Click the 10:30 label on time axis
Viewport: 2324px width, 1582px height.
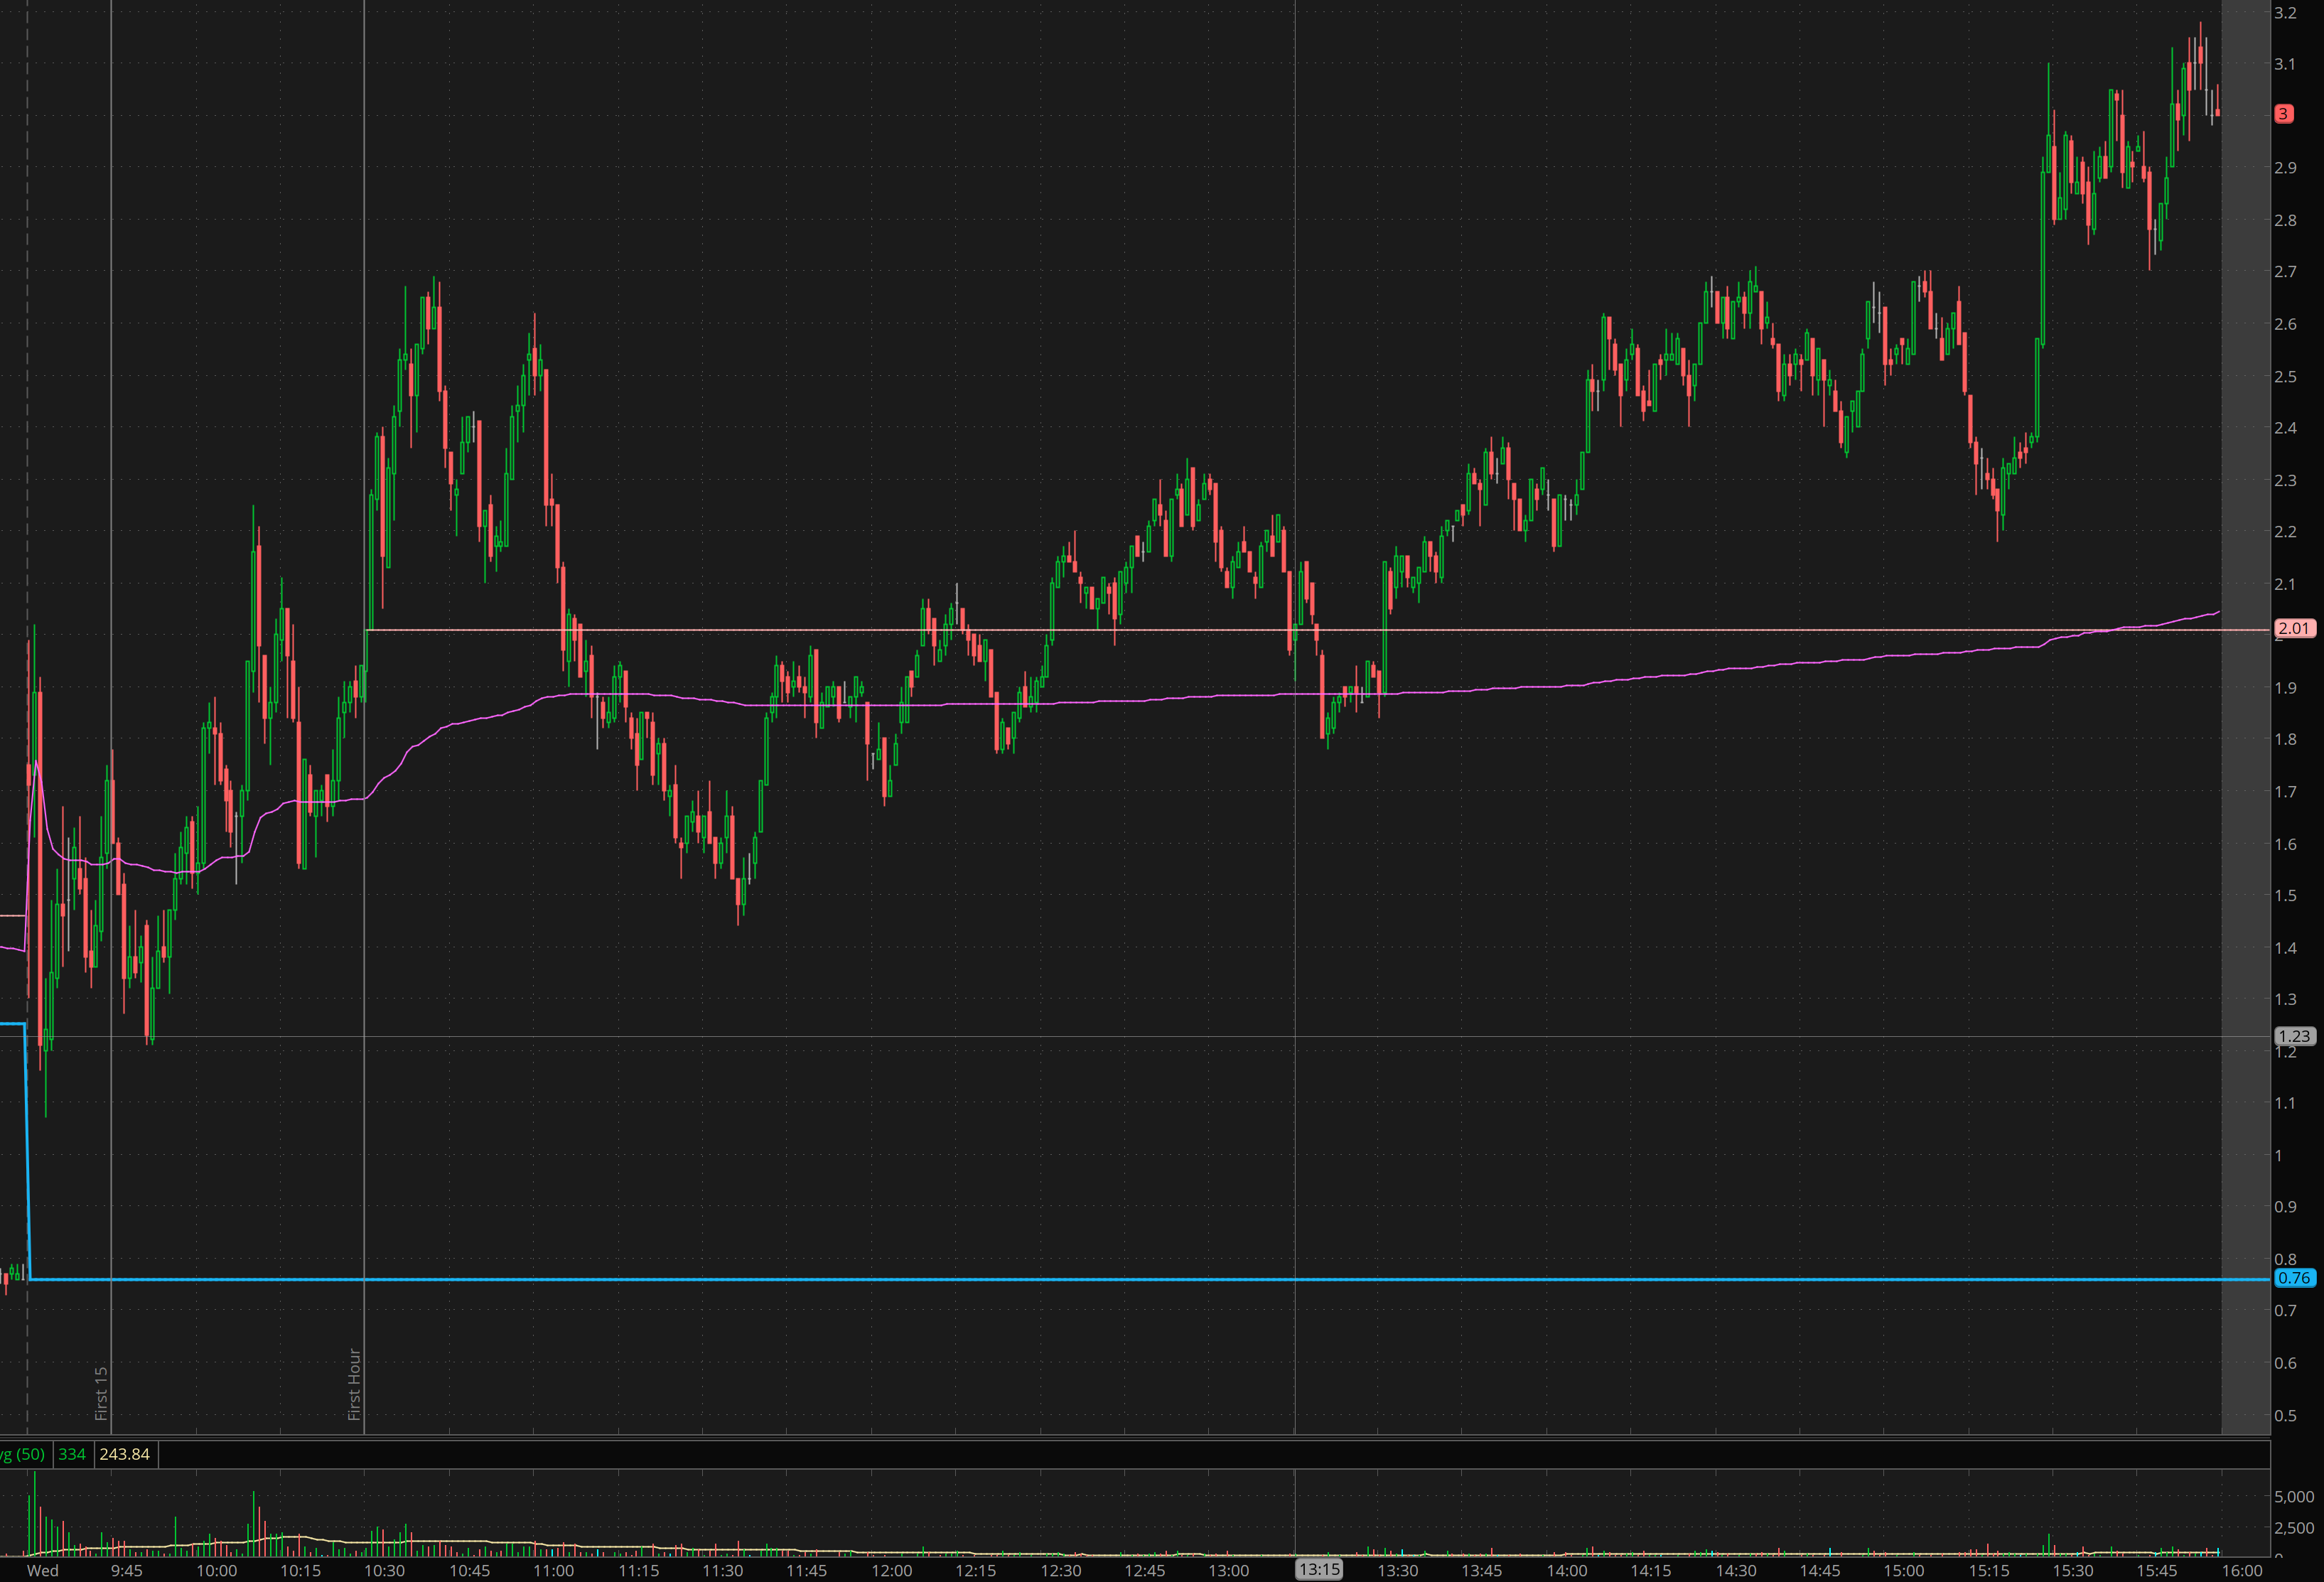click(384, 1570)
